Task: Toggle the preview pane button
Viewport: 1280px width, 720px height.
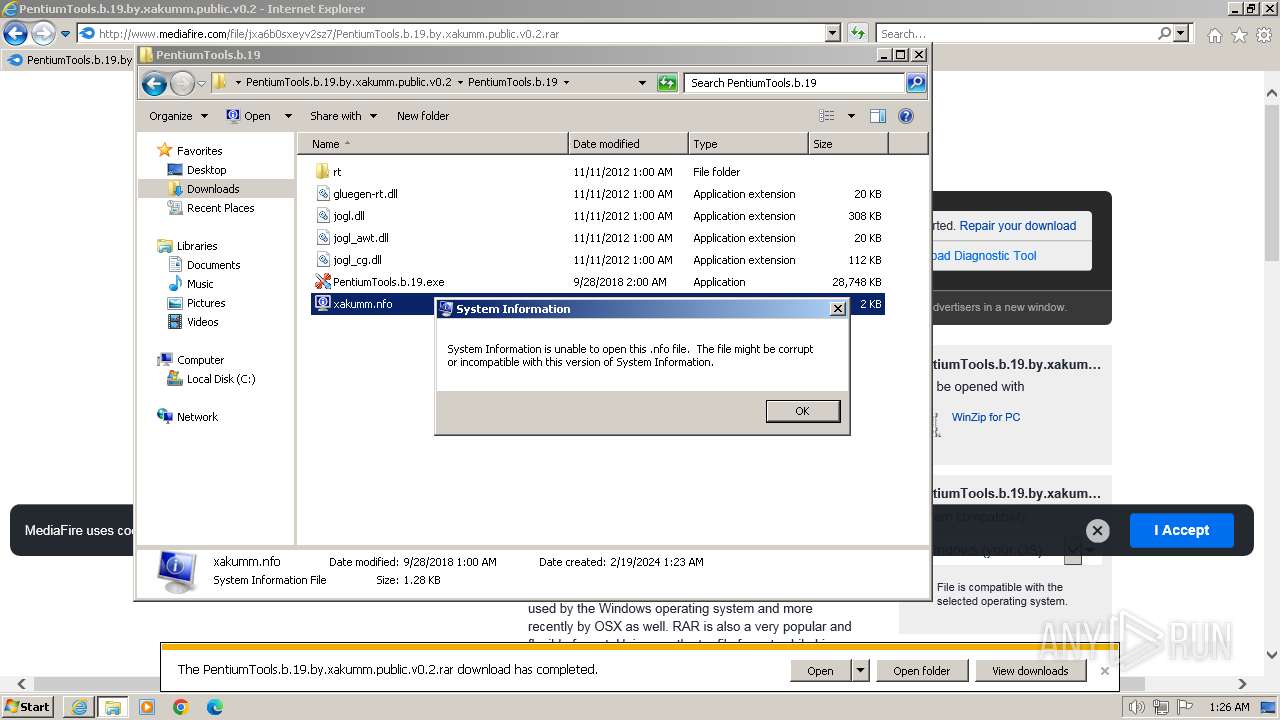Action: pos(878,116)
